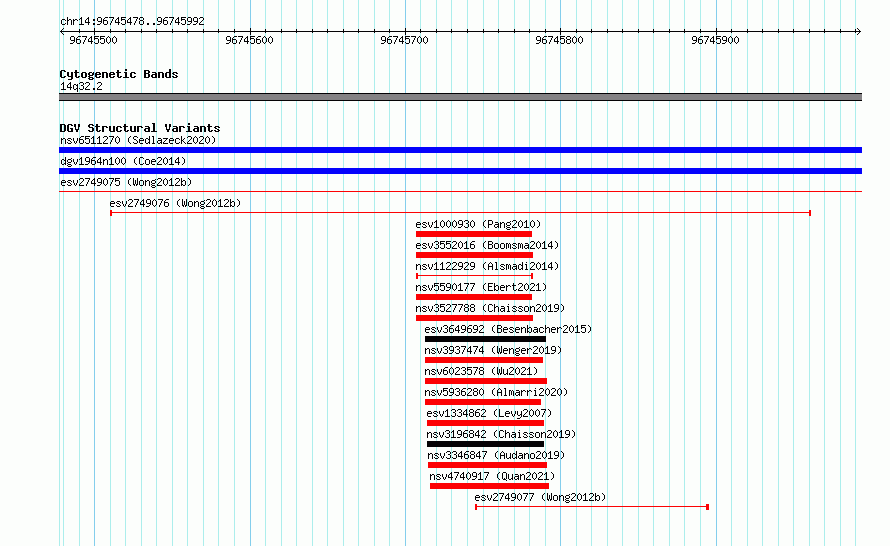Viewport: 890px width, 546px height.
Task: Click the red bar under nsv5590177
Action: (474, 297)
